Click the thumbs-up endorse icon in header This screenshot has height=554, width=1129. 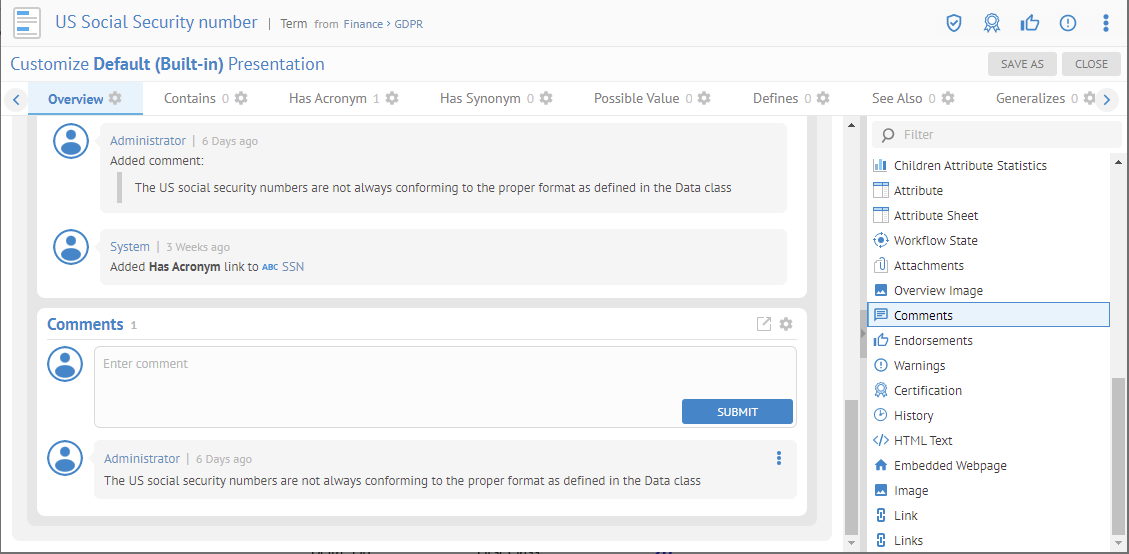[x=1030, y=23]
